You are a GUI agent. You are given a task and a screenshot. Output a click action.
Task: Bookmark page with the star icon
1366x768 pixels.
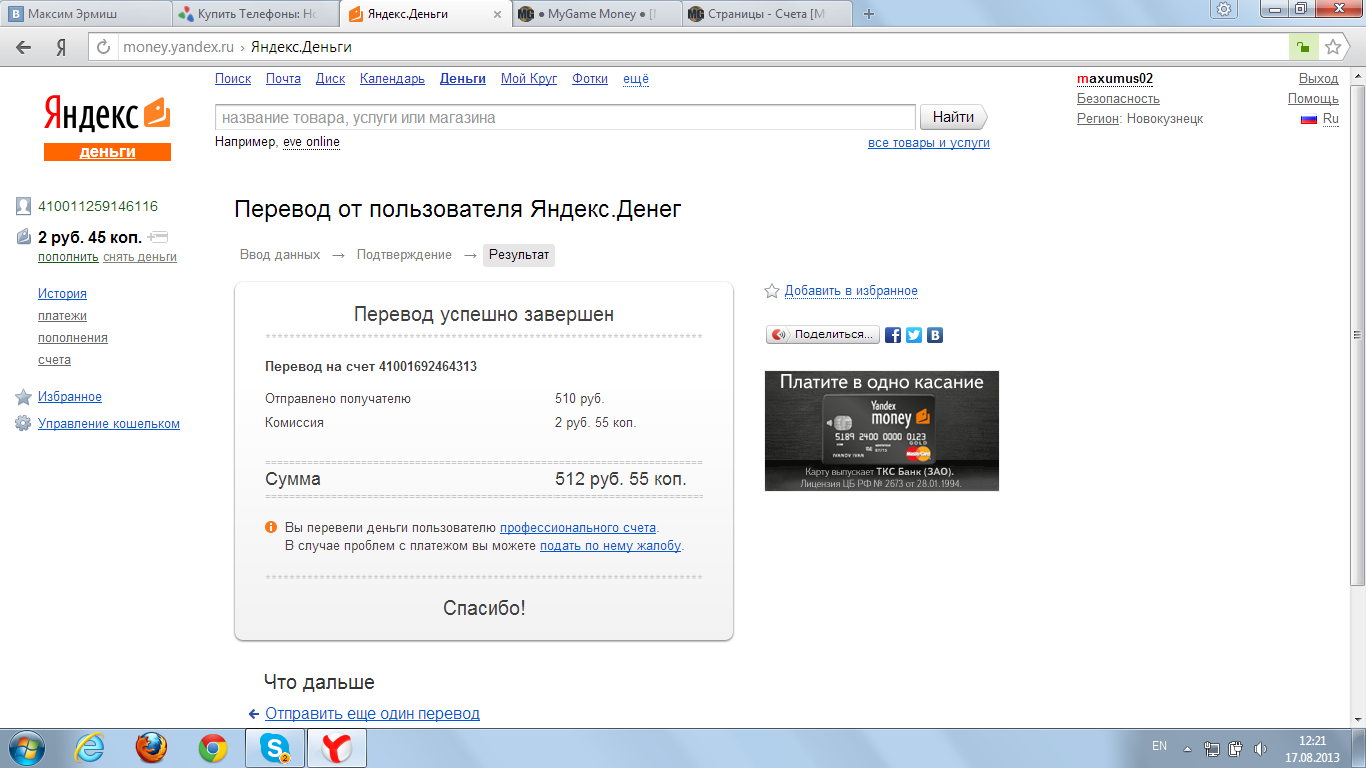pos(1332,47)
